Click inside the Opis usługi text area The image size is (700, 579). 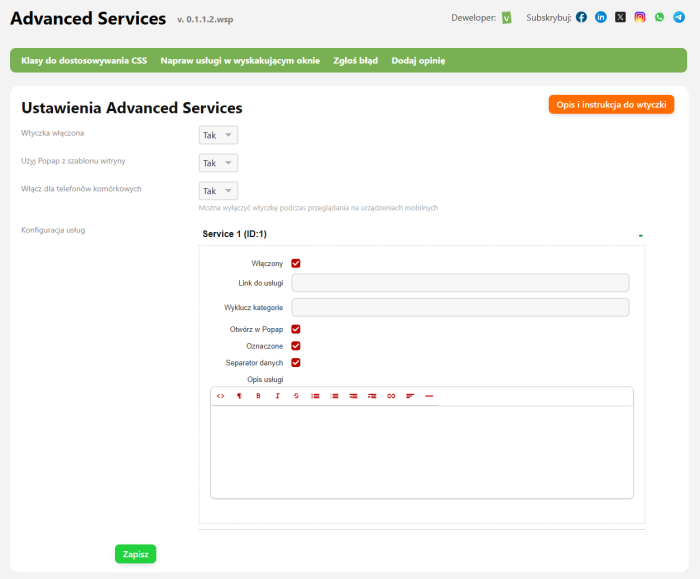coord(422,452)
